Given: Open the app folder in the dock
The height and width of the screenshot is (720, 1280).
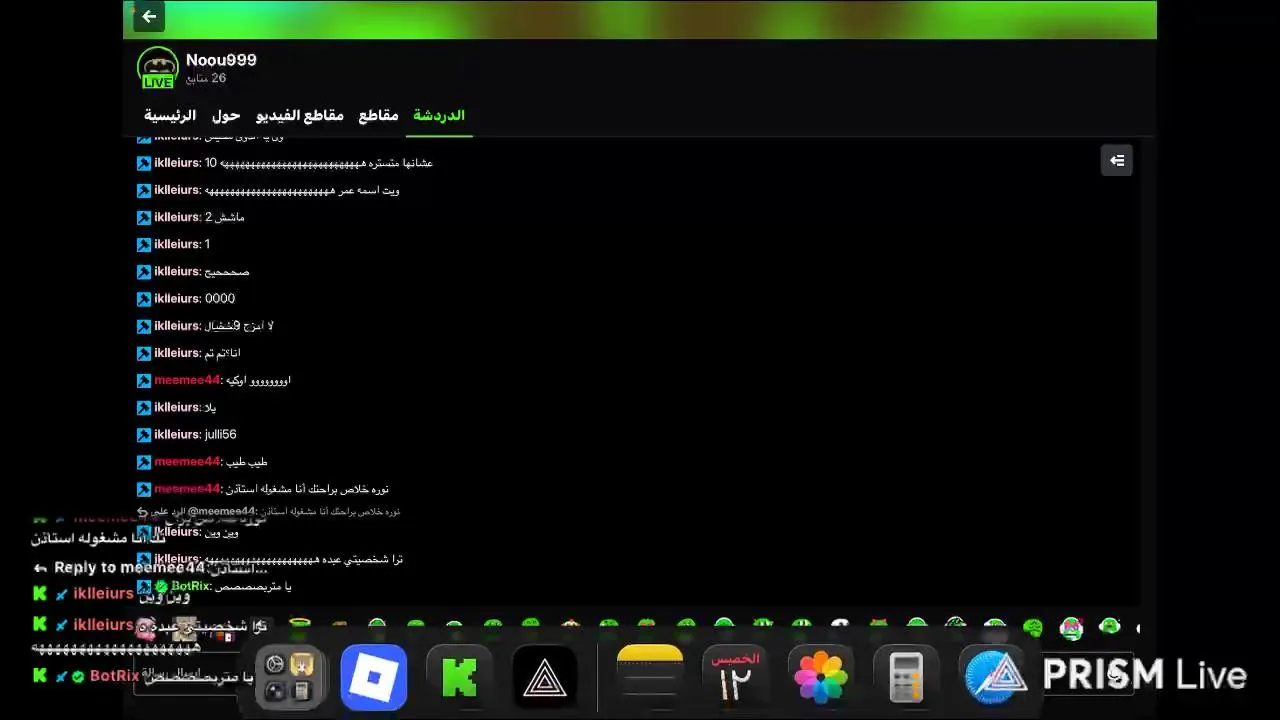Looking at the screenshot, I should (289, 678).
